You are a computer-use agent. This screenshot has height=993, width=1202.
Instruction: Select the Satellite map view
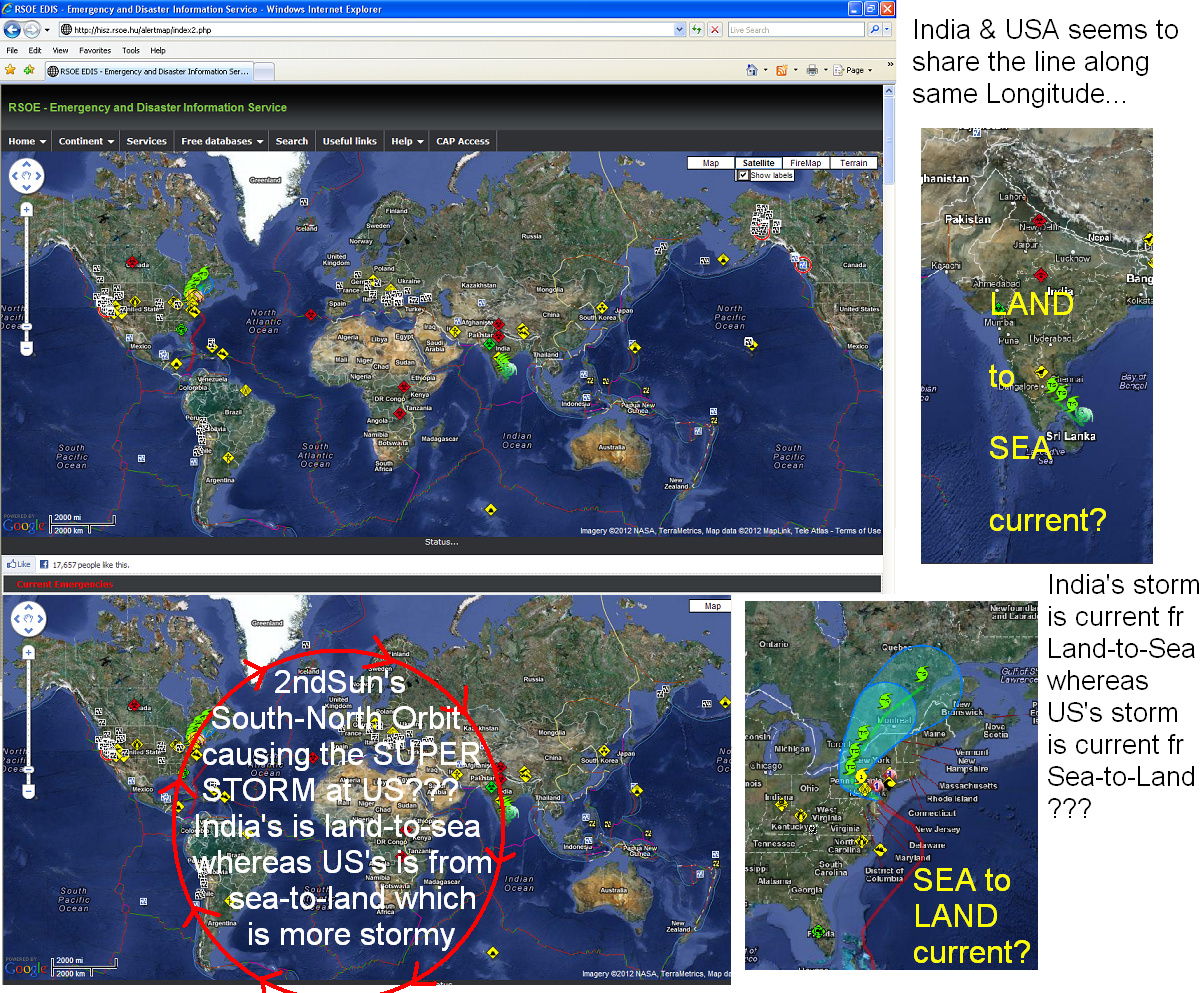click(x=758, y=163)
